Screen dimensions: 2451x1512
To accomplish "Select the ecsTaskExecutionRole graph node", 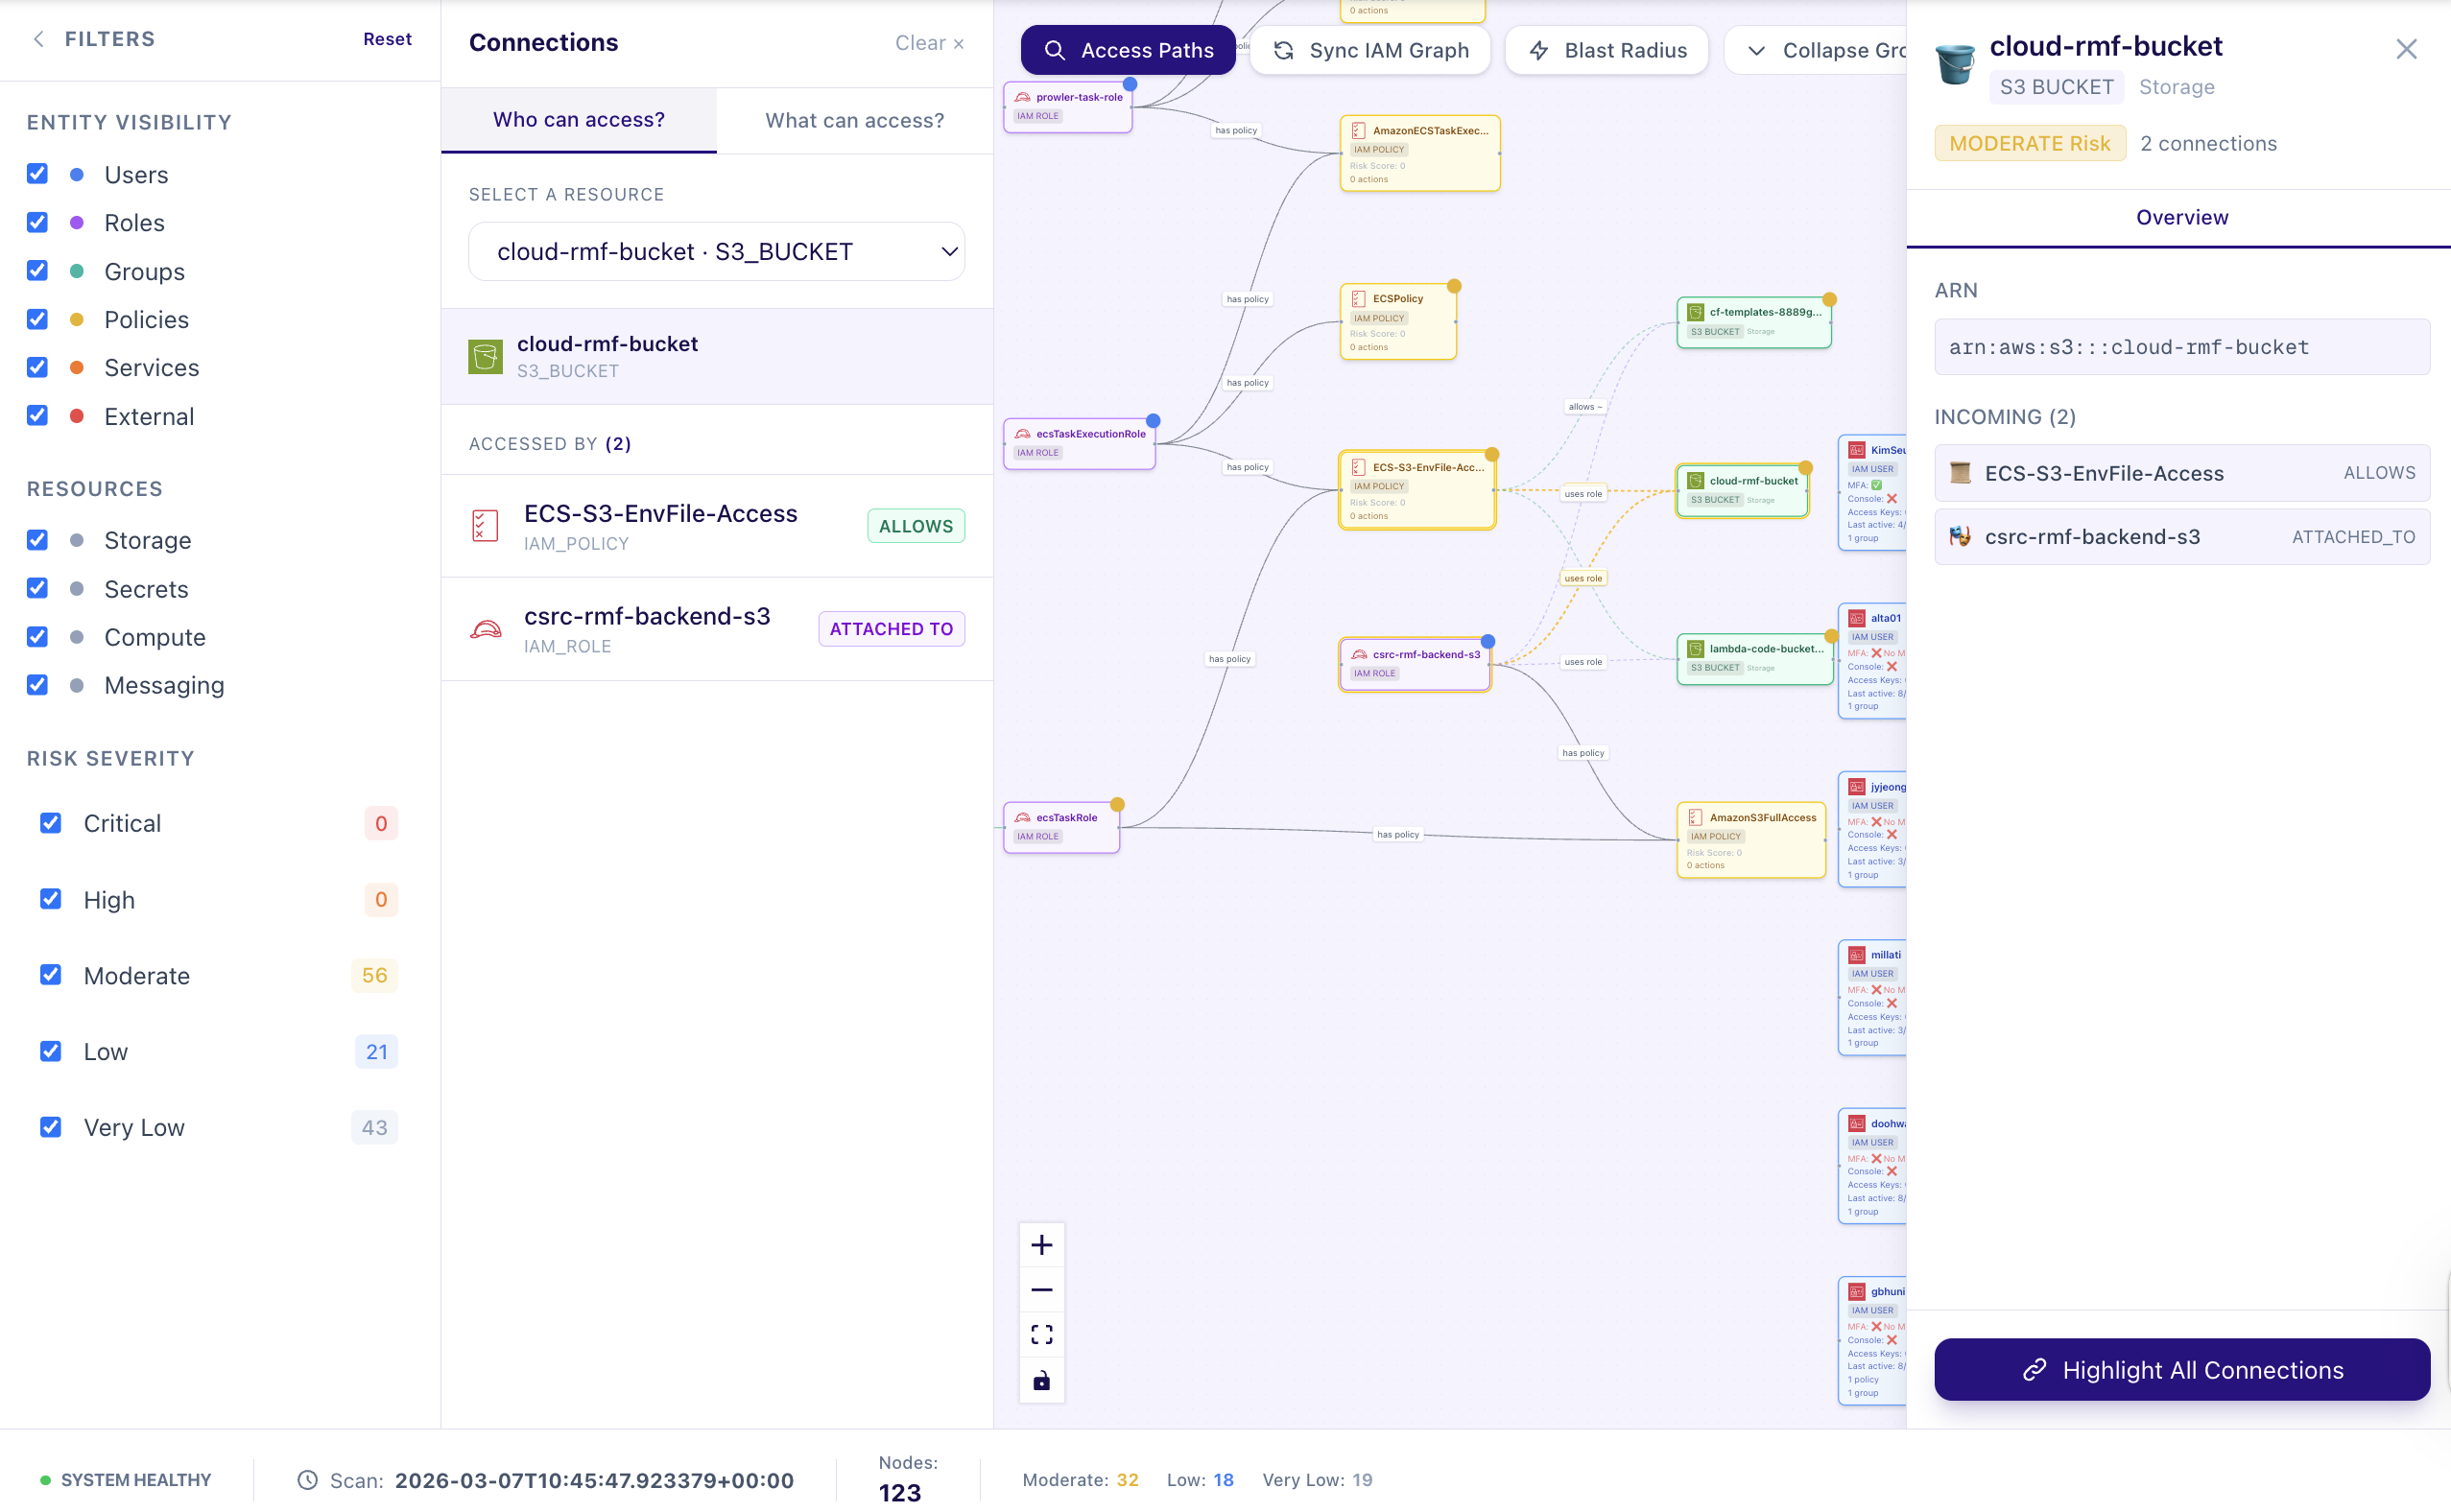I will pos(1079,443).
